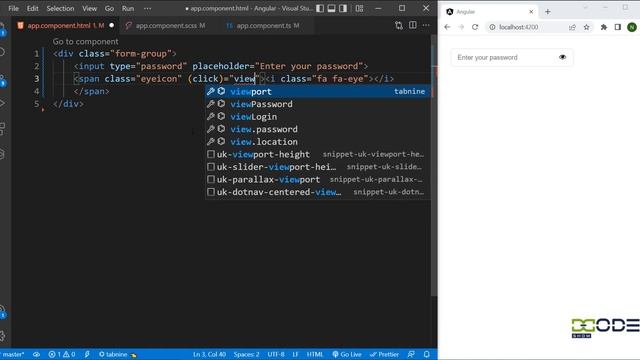640x360 pixels.
Task: Open the Go menu
Action: tap(109, 8)
